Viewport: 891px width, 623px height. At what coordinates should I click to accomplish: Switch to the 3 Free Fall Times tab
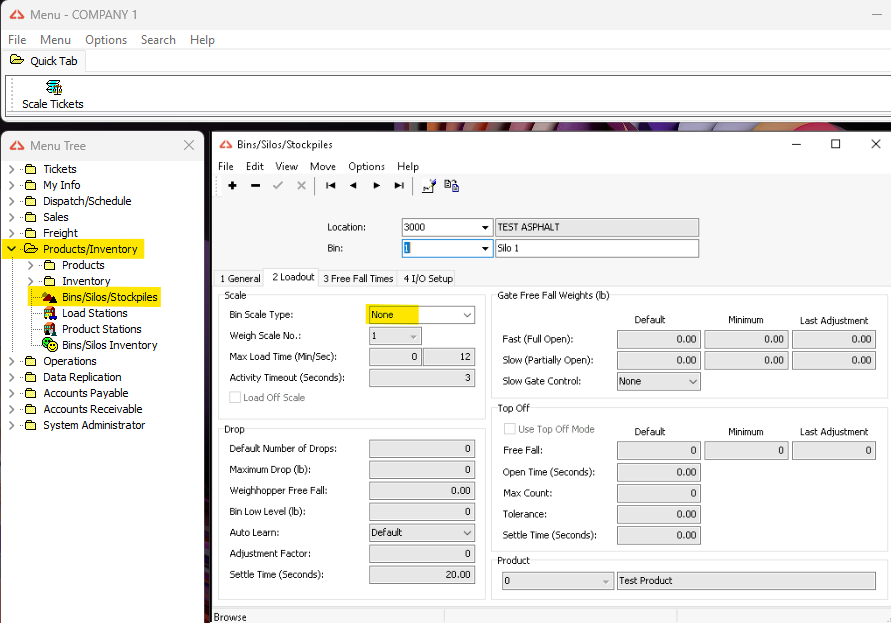(358, 279)
